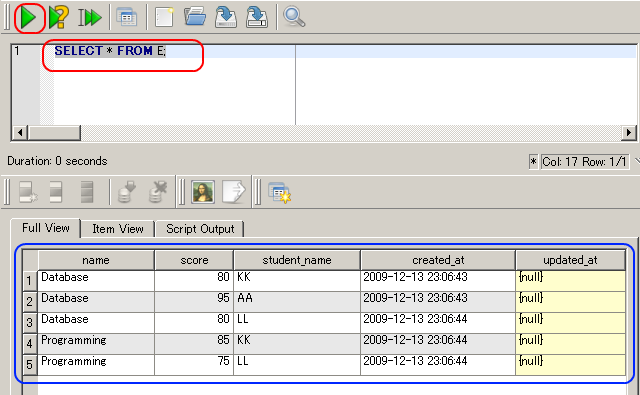Click the double-arrow execute all icon
640x395 pixels.
click(x=90, y=18)
